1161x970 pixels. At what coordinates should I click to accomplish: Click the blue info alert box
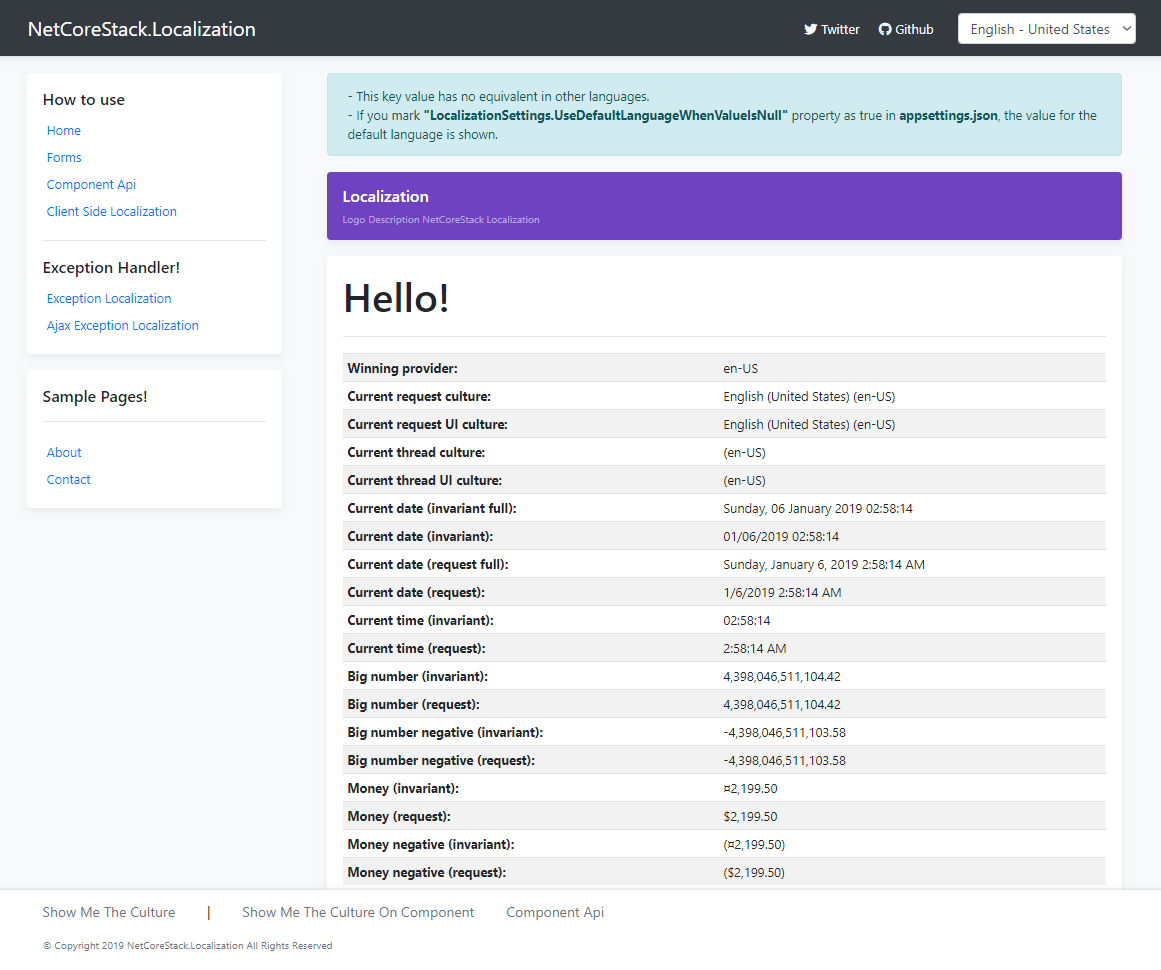[x=724, y=115]
